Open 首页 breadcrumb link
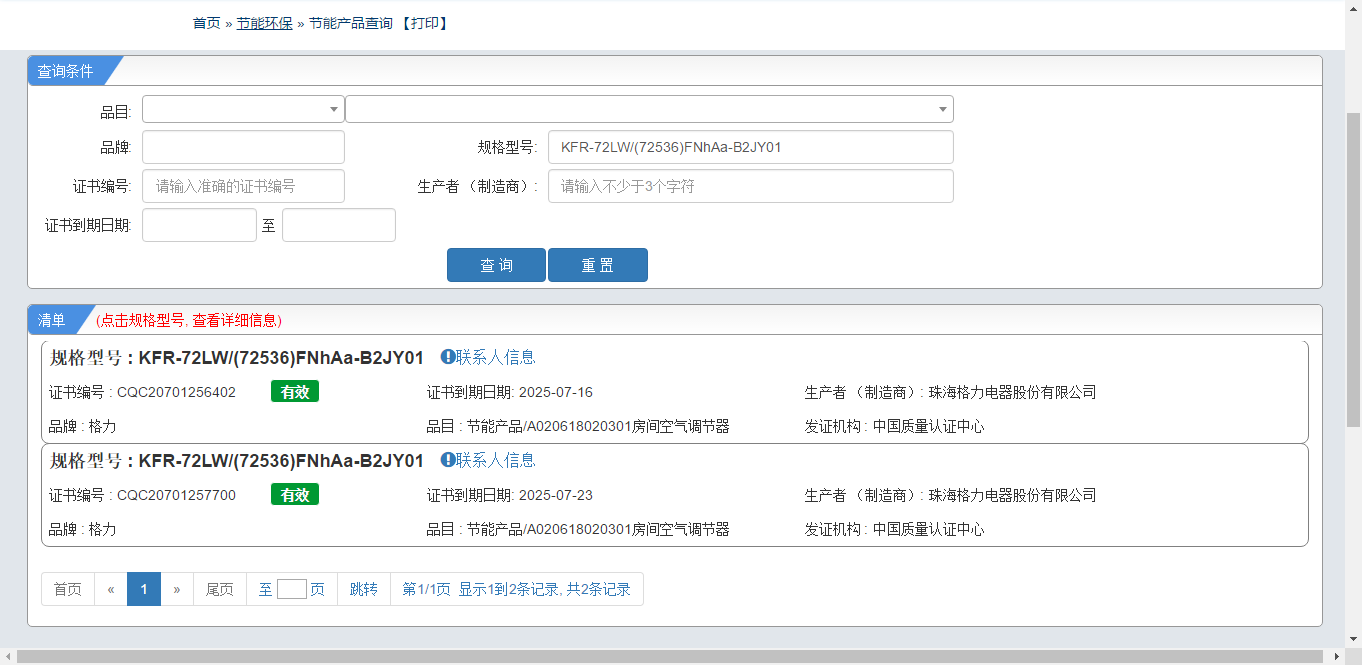 pyautogui.click(x=206, y=23)
